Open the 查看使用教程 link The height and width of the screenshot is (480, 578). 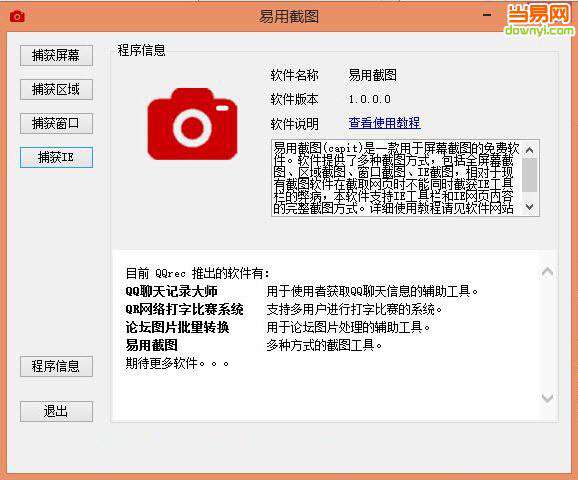coord(384,123)
